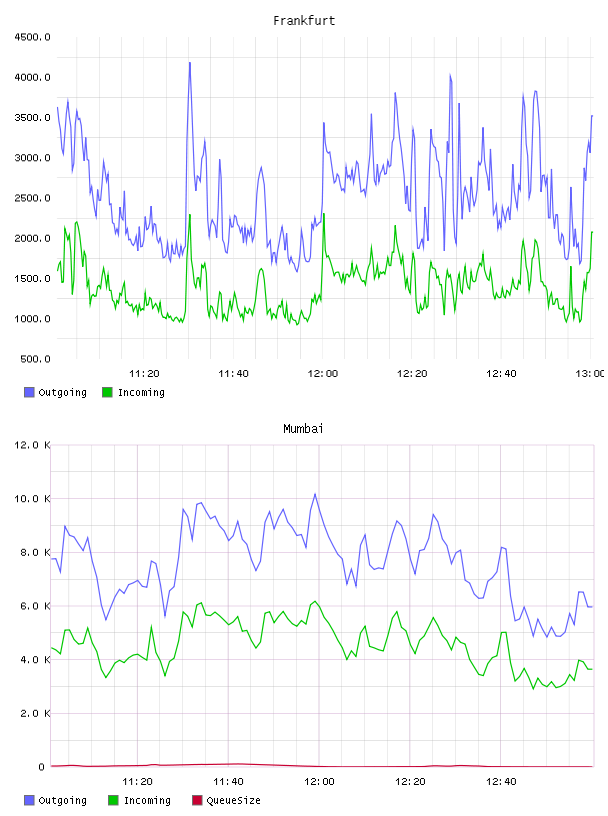Click the Incoming legend label under Mumbai chart
This screenshot has width=608, height=816.
coord(147,800)
